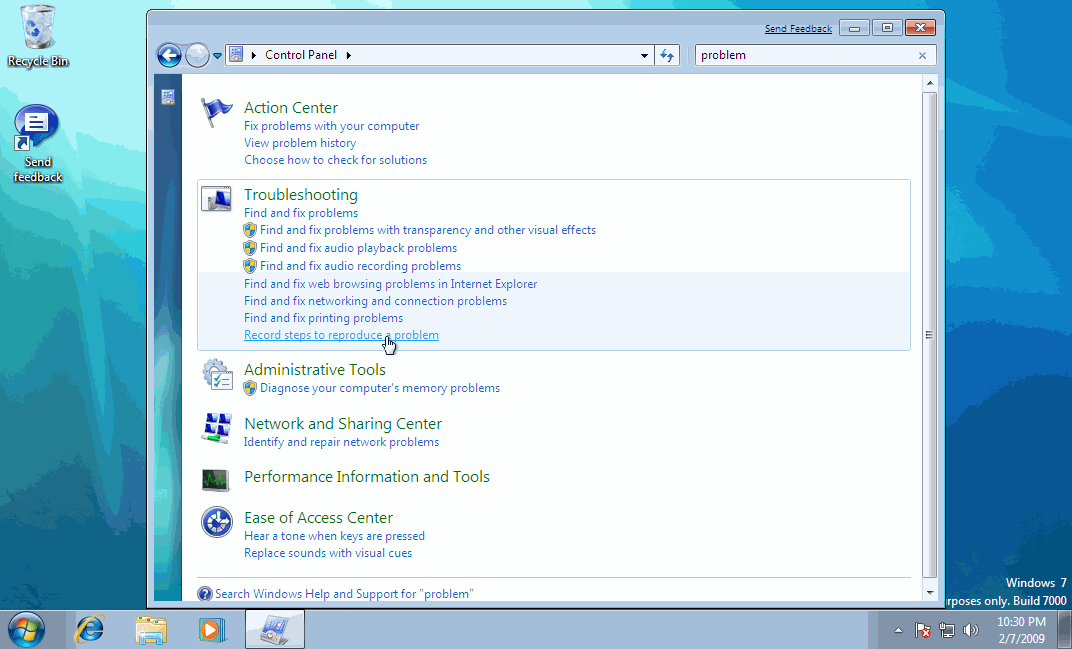The width and height of the screenshot is (1072, 649).
Task: Click the Find and fix problems link
Action: 301,213
